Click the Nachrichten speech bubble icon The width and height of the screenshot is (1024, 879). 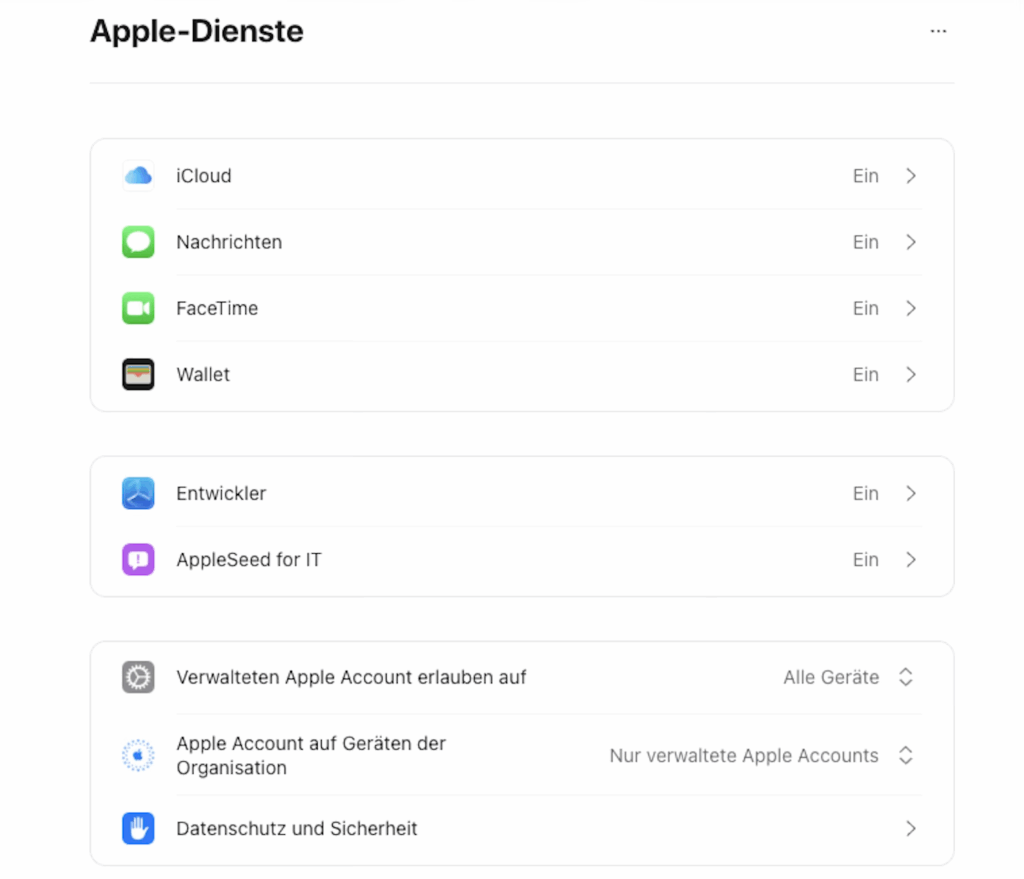(x=138, y=242)
